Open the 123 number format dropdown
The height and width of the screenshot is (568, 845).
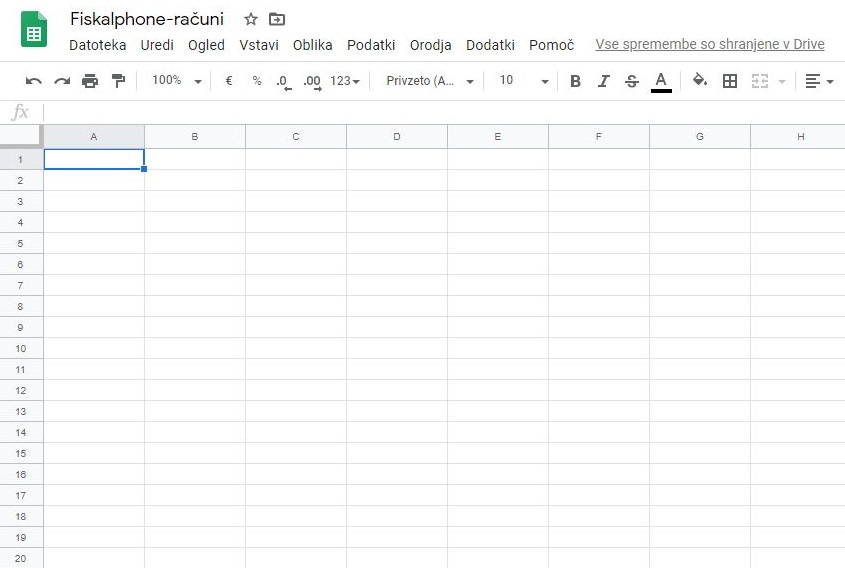345,81
